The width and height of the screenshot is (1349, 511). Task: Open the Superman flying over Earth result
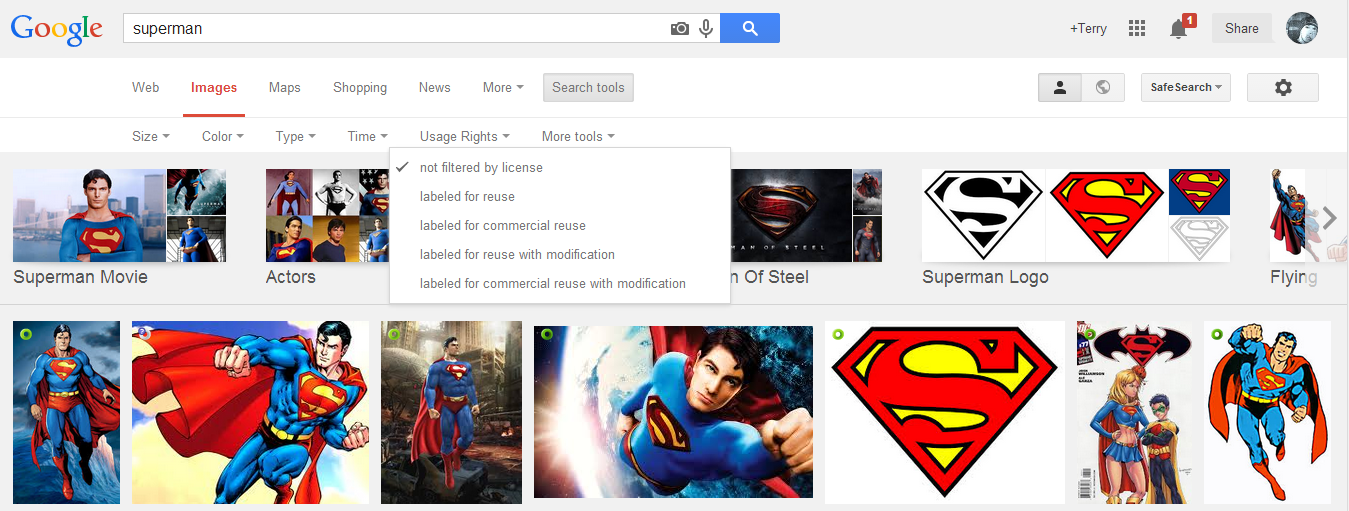(673, 410)
